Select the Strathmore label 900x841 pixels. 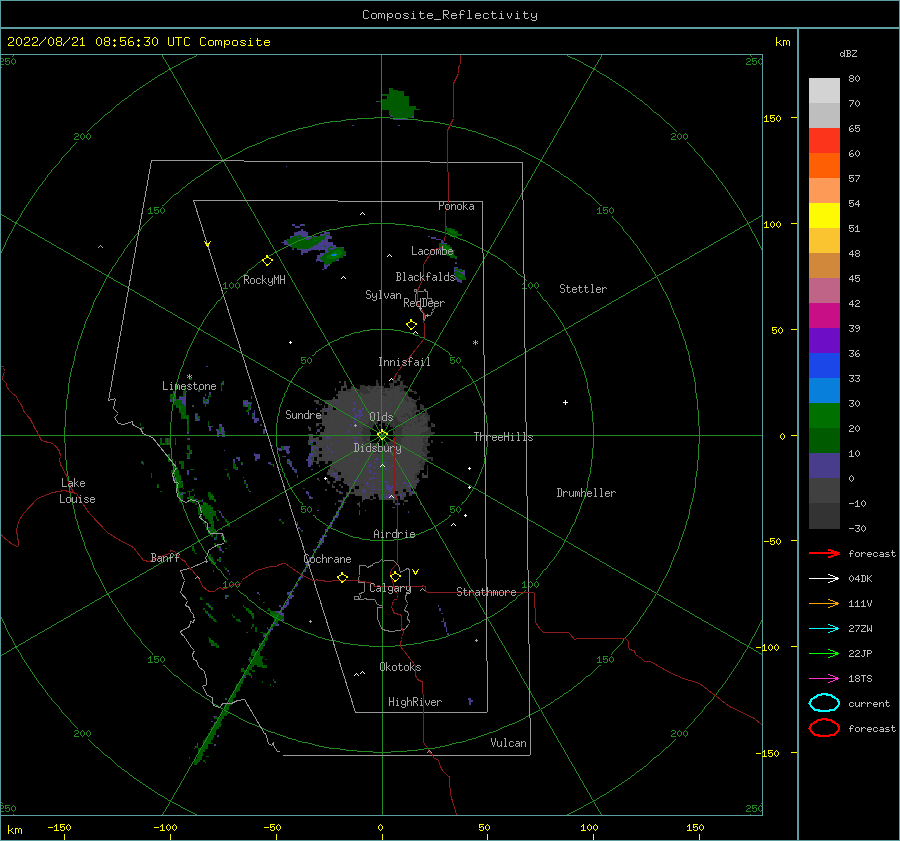coord(486,592)
